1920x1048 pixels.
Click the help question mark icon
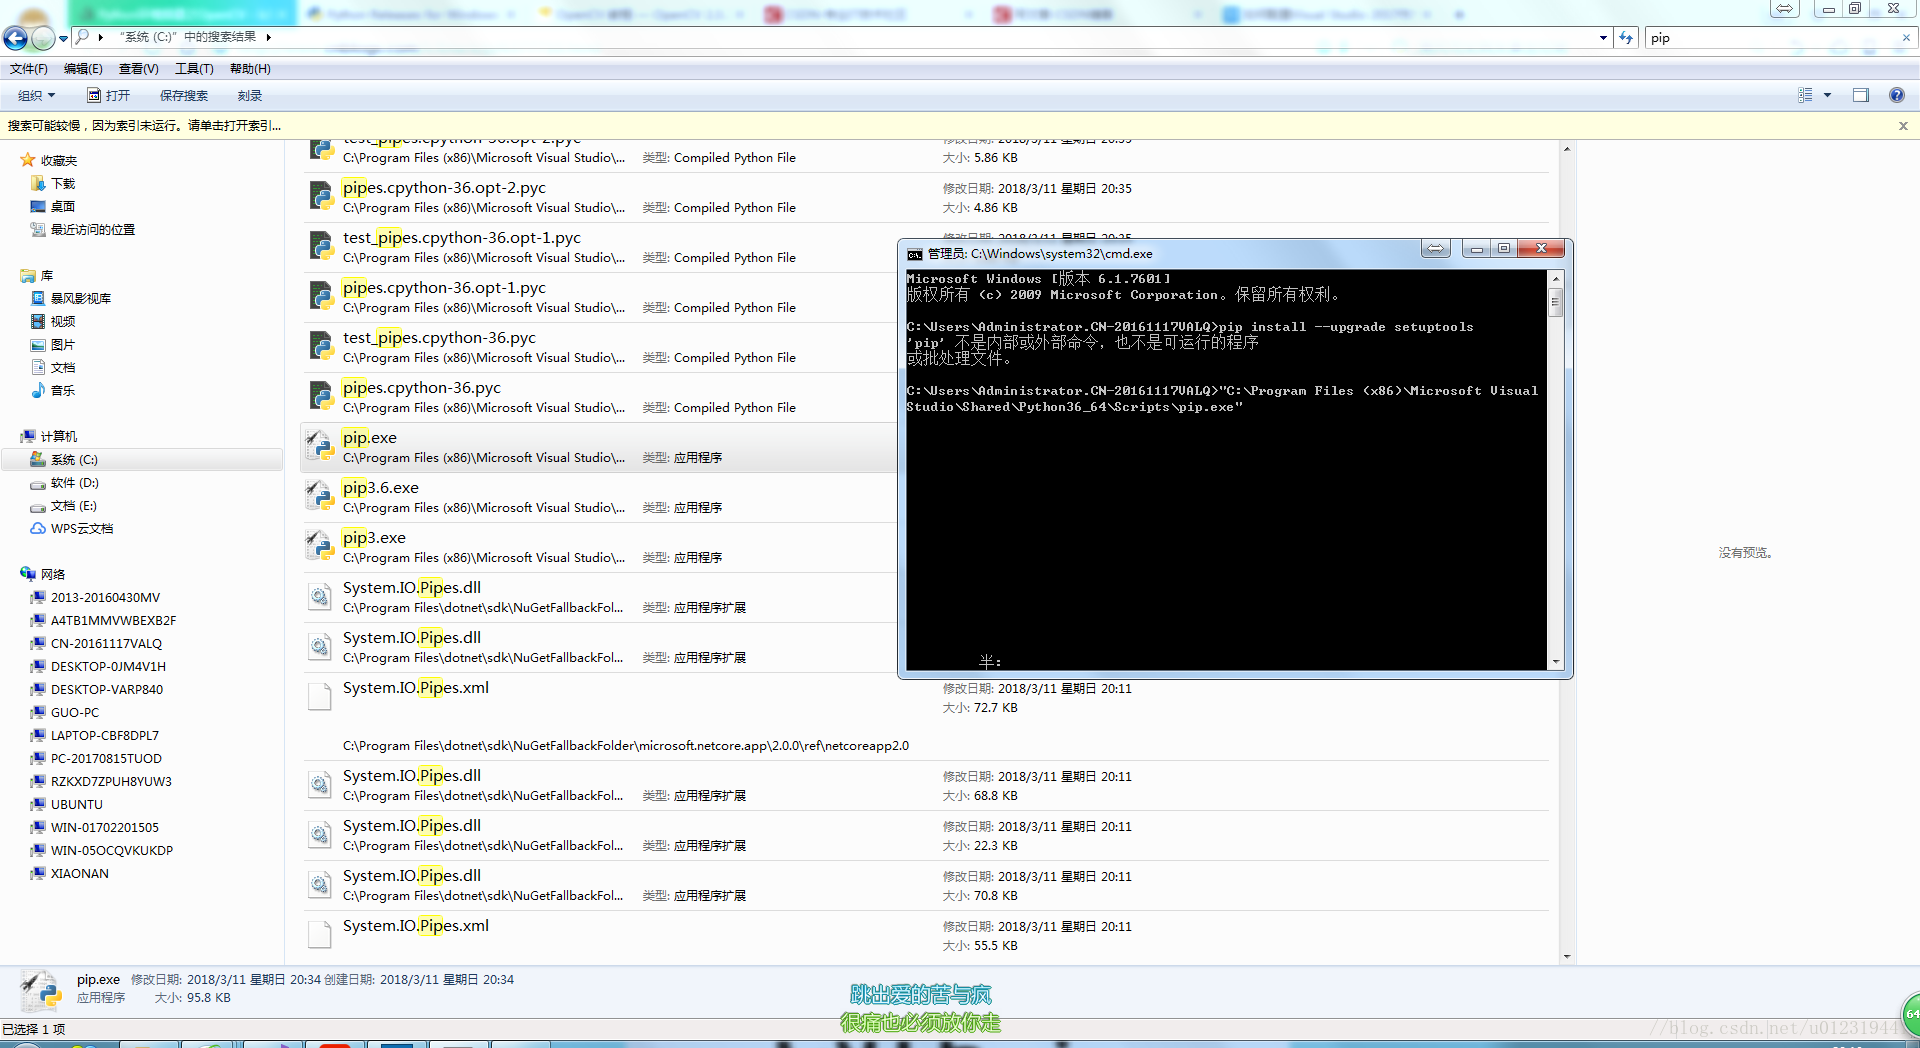(1896, 95)
